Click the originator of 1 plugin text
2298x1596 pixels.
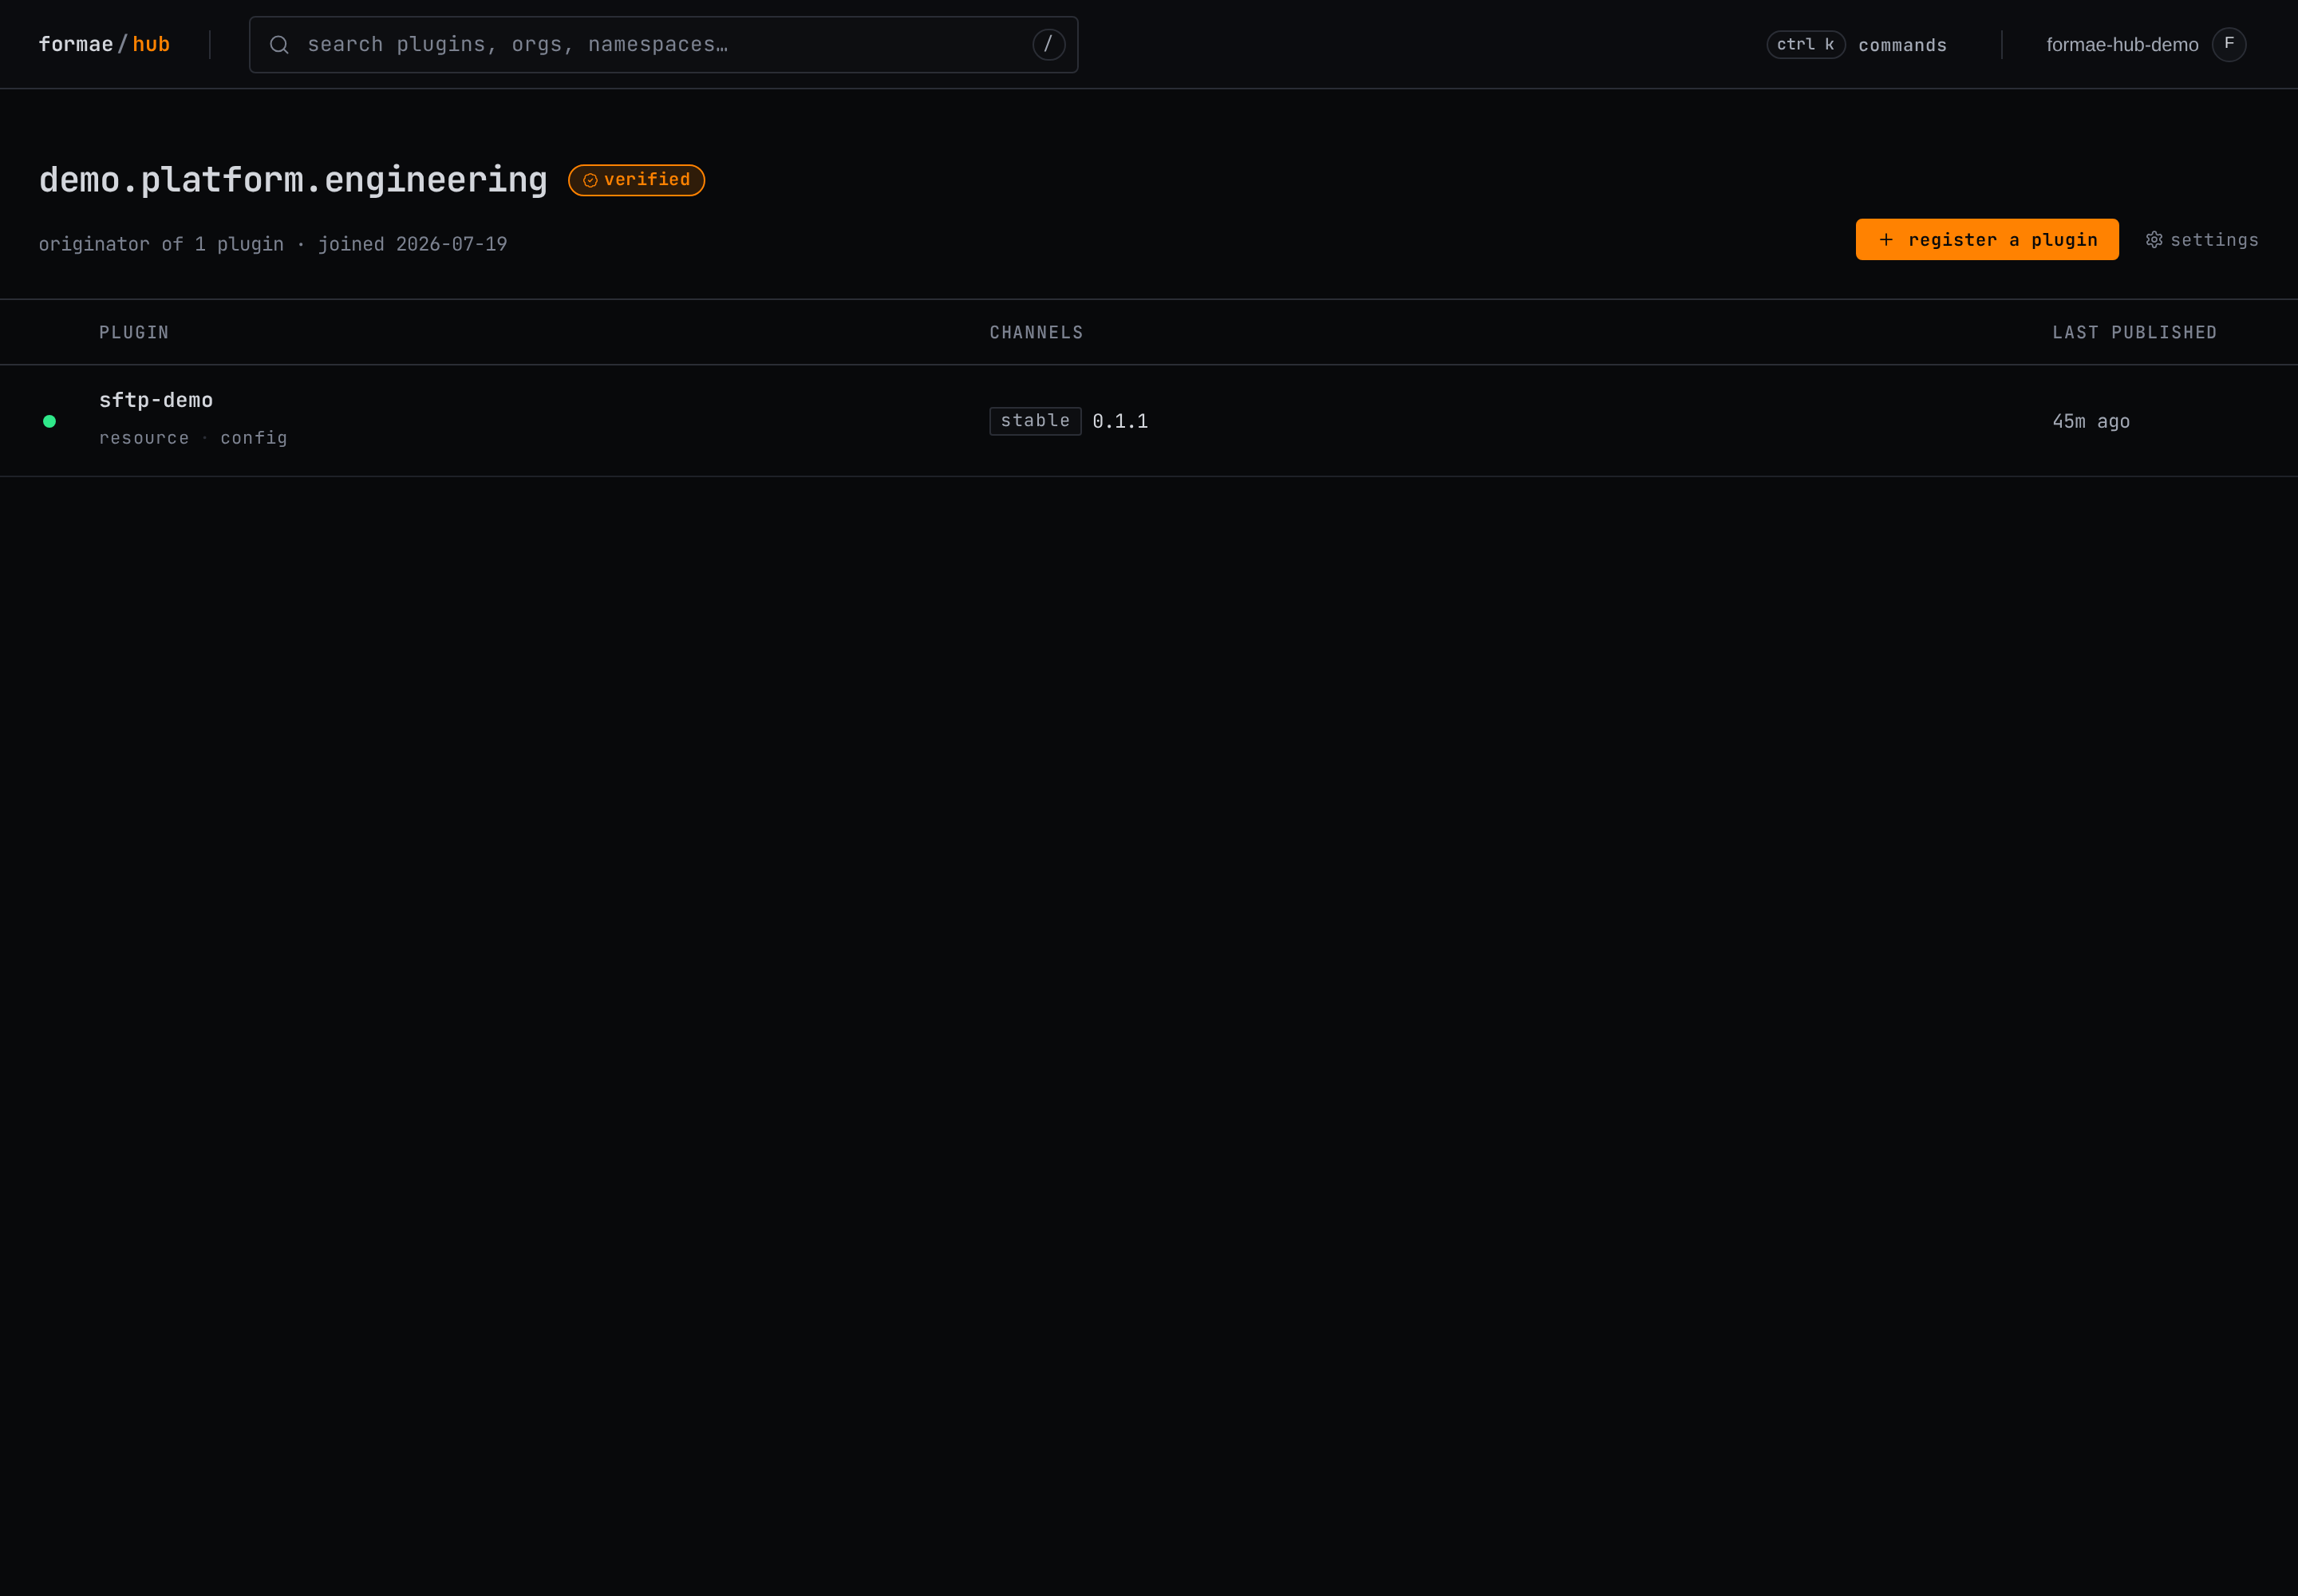(x=161, y=244)
